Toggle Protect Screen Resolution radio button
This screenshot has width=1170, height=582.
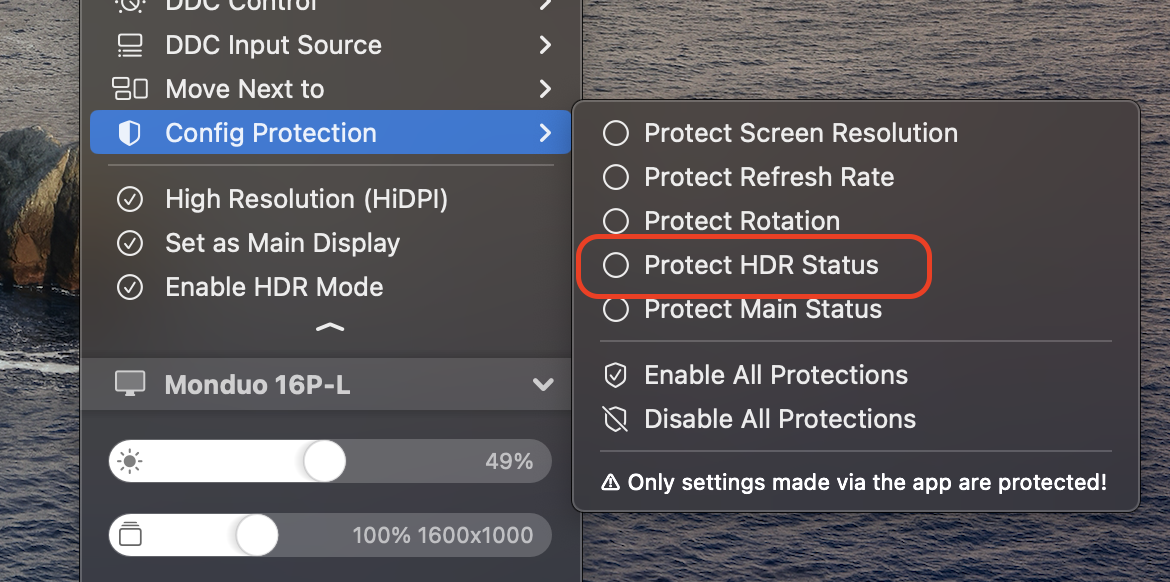pyautogui.click(x=616, y=134)
